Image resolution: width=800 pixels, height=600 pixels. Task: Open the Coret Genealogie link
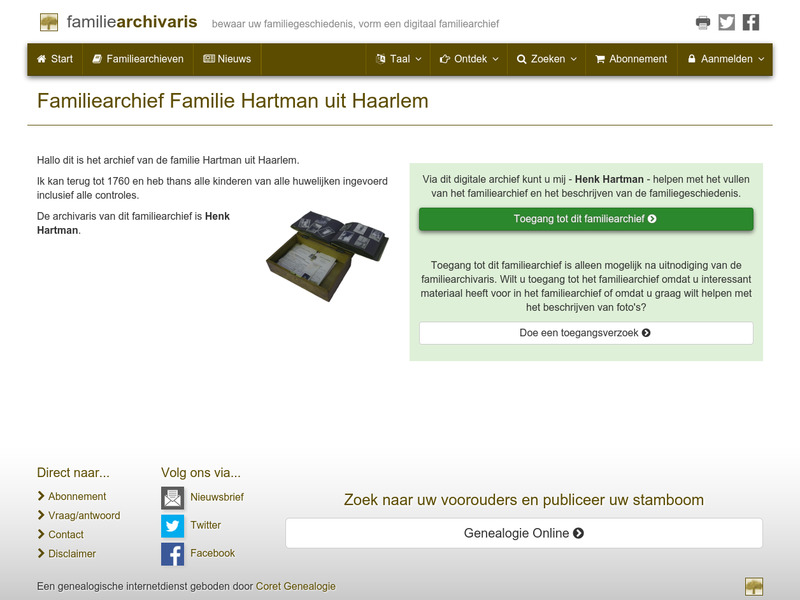[x=296, y=587]
